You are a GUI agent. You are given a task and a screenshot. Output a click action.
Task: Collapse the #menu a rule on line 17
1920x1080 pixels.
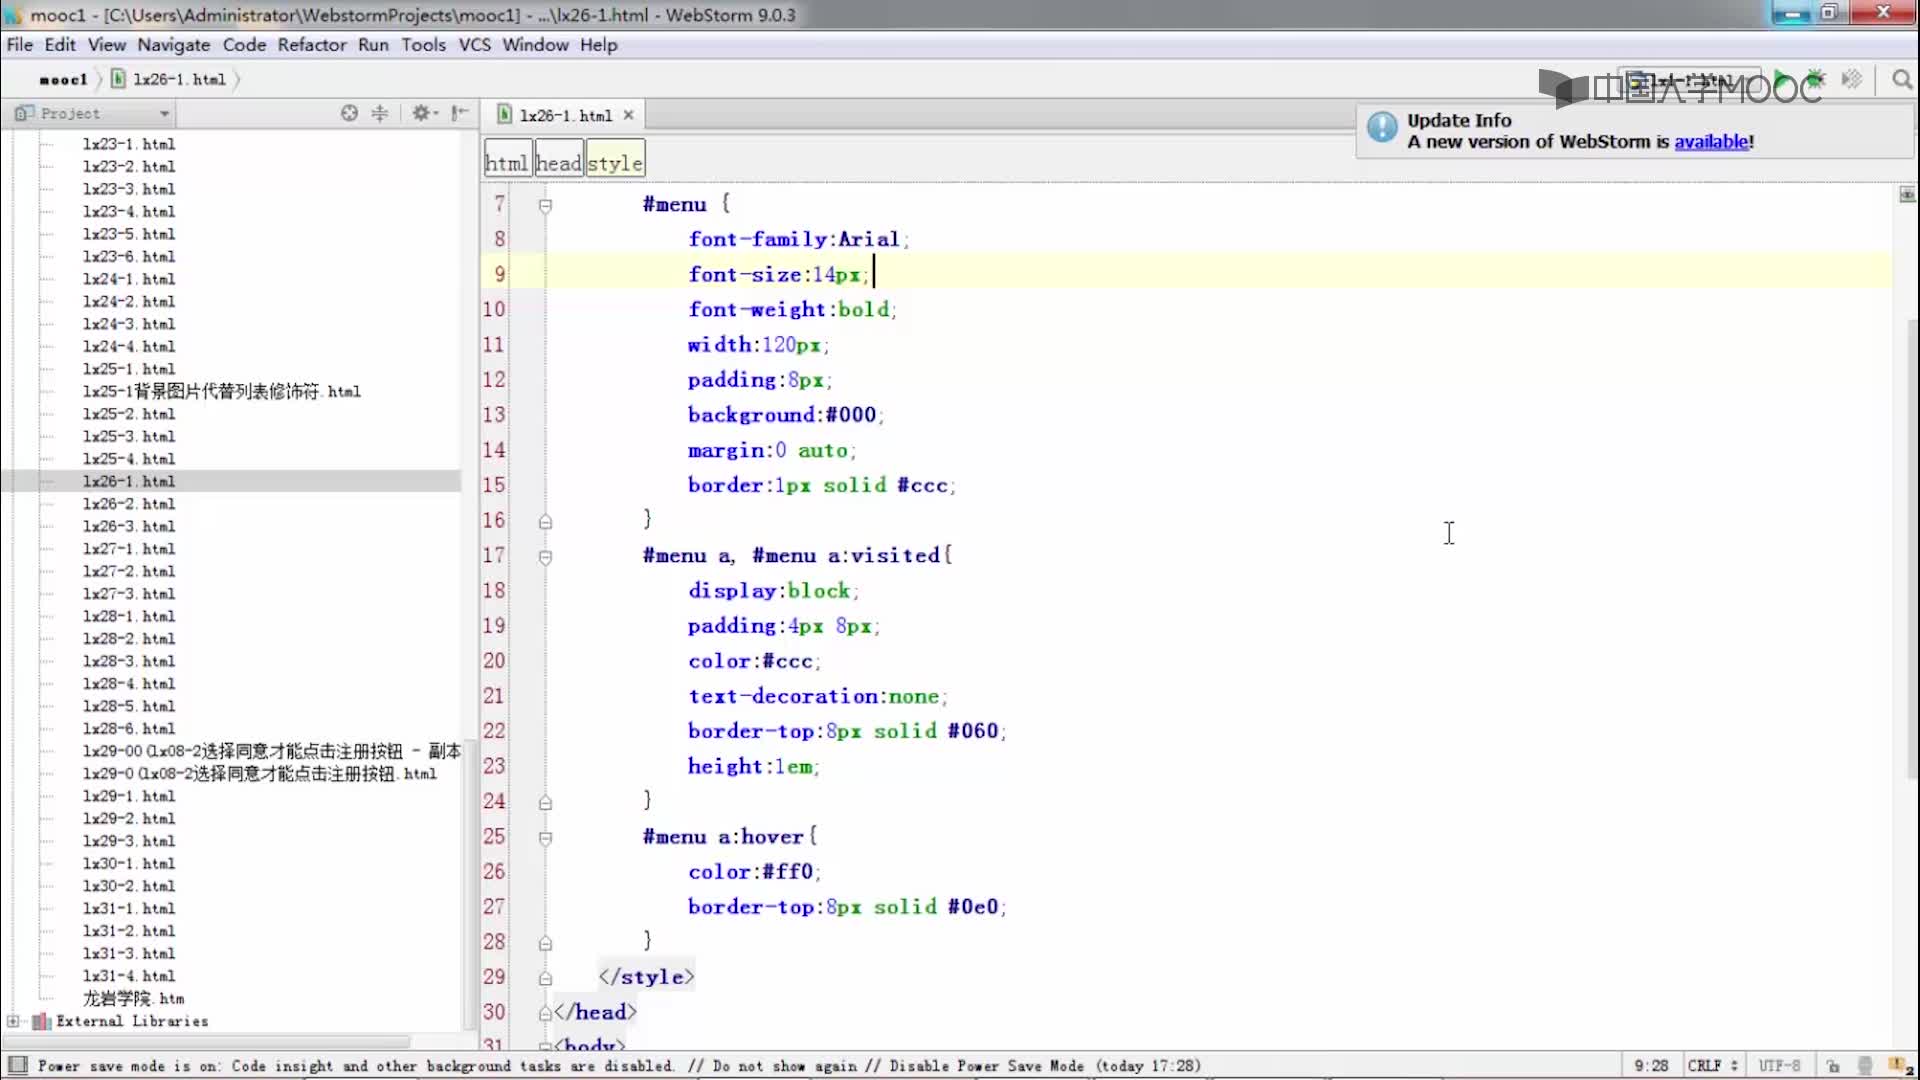(545, 557)
